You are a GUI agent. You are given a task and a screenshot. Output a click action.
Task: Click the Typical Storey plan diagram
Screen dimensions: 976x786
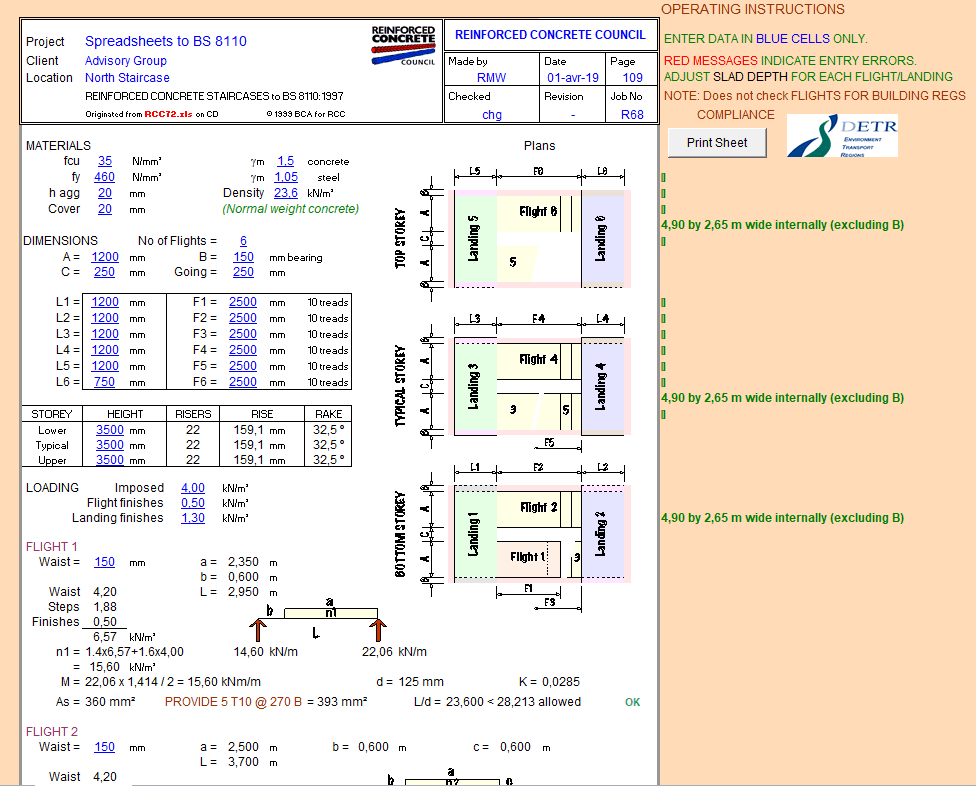[x=514, y=383]
